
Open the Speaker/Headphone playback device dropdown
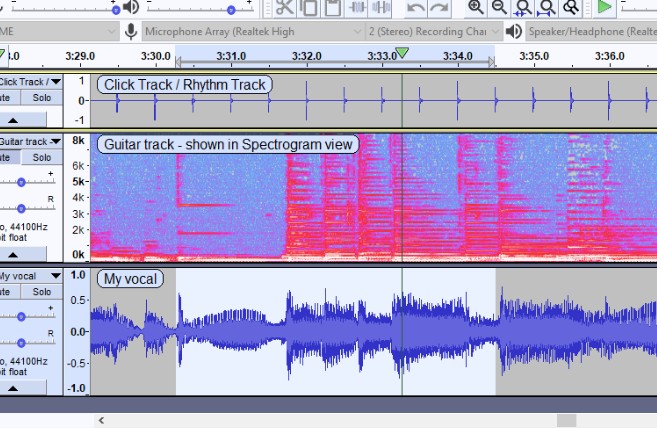coord(591,31)
